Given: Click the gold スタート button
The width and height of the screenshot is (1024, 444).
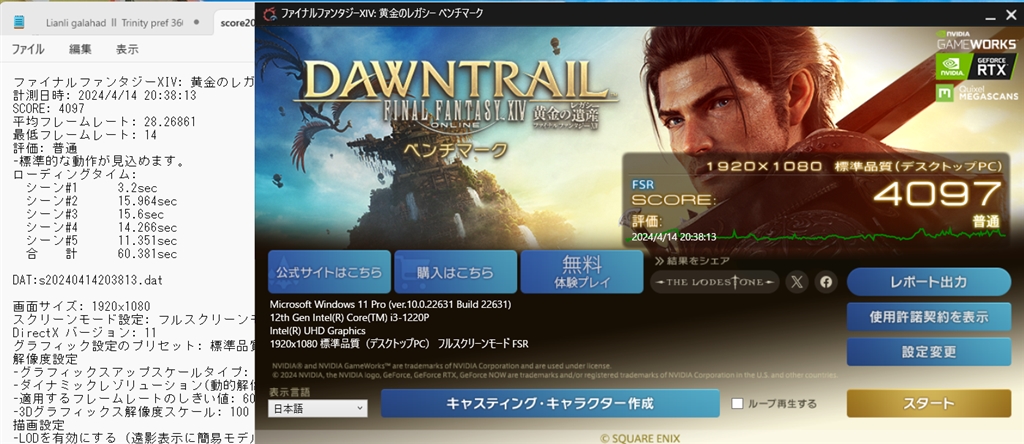Looking at the screenshot, I should [929, 404].
